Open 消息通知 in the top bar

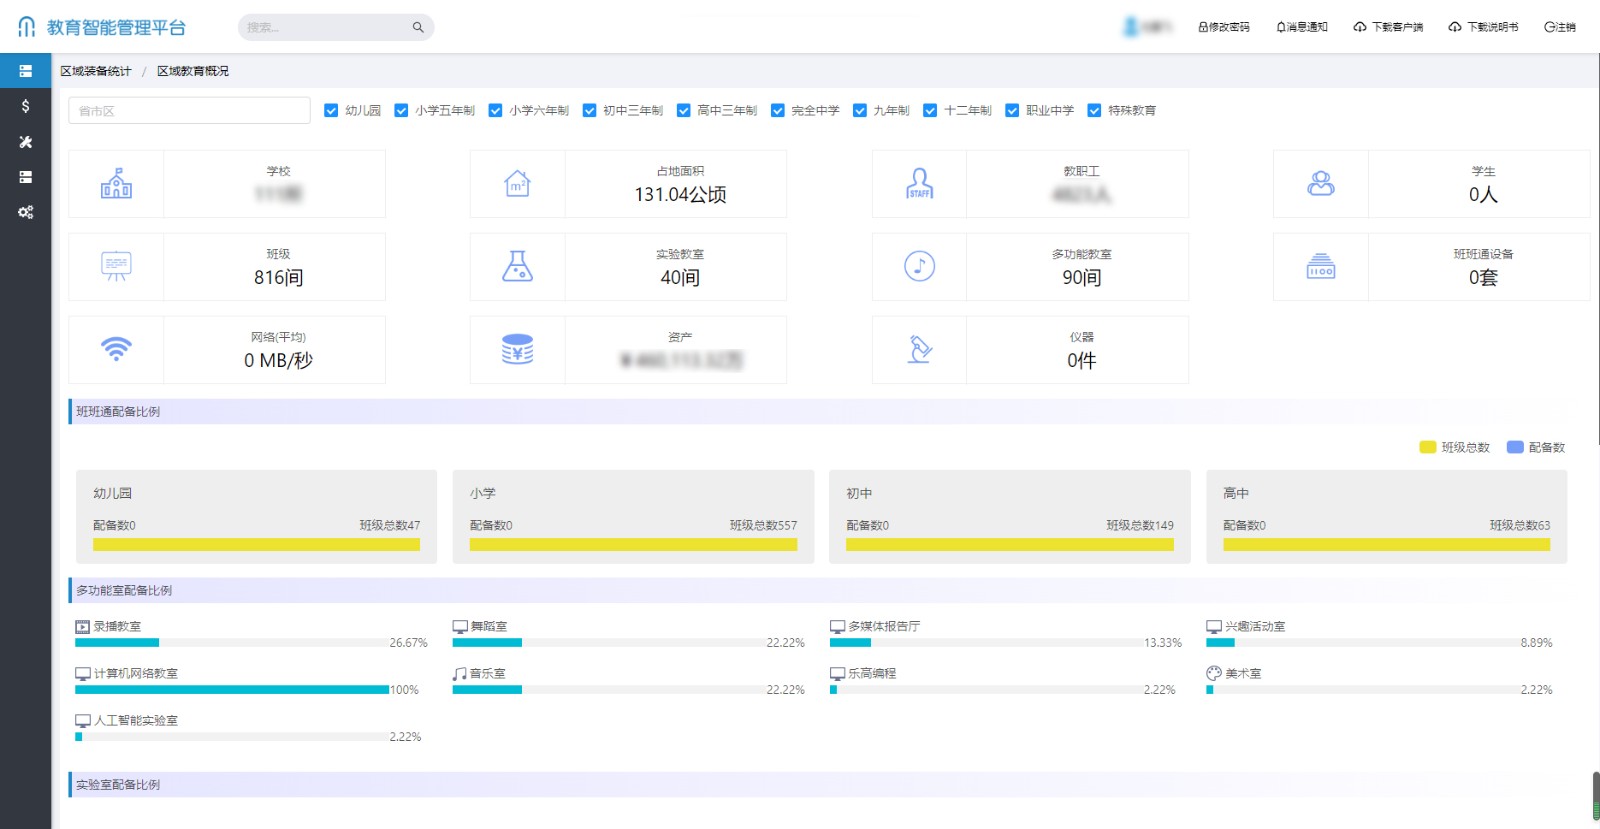click(1302, 27)
